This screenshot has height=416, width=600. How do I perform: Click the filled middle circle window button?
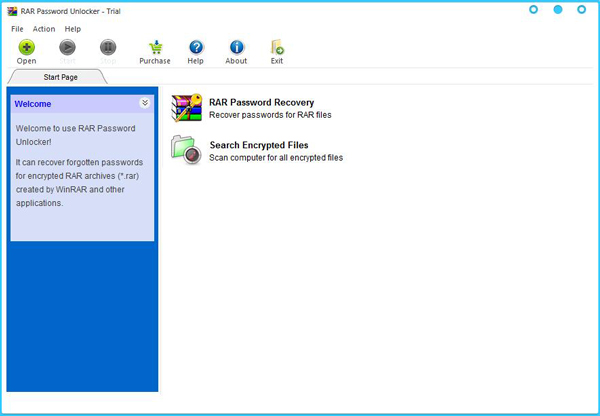[x=558, y=10]
